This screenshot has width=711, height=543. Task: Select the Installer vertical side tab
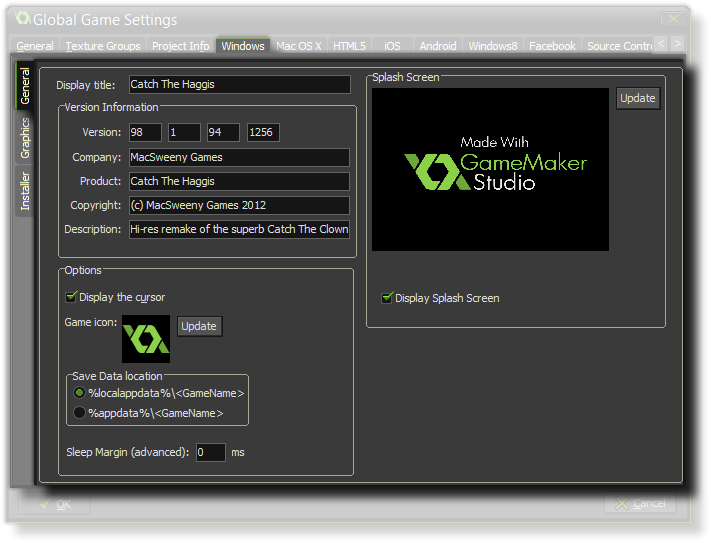26,190
